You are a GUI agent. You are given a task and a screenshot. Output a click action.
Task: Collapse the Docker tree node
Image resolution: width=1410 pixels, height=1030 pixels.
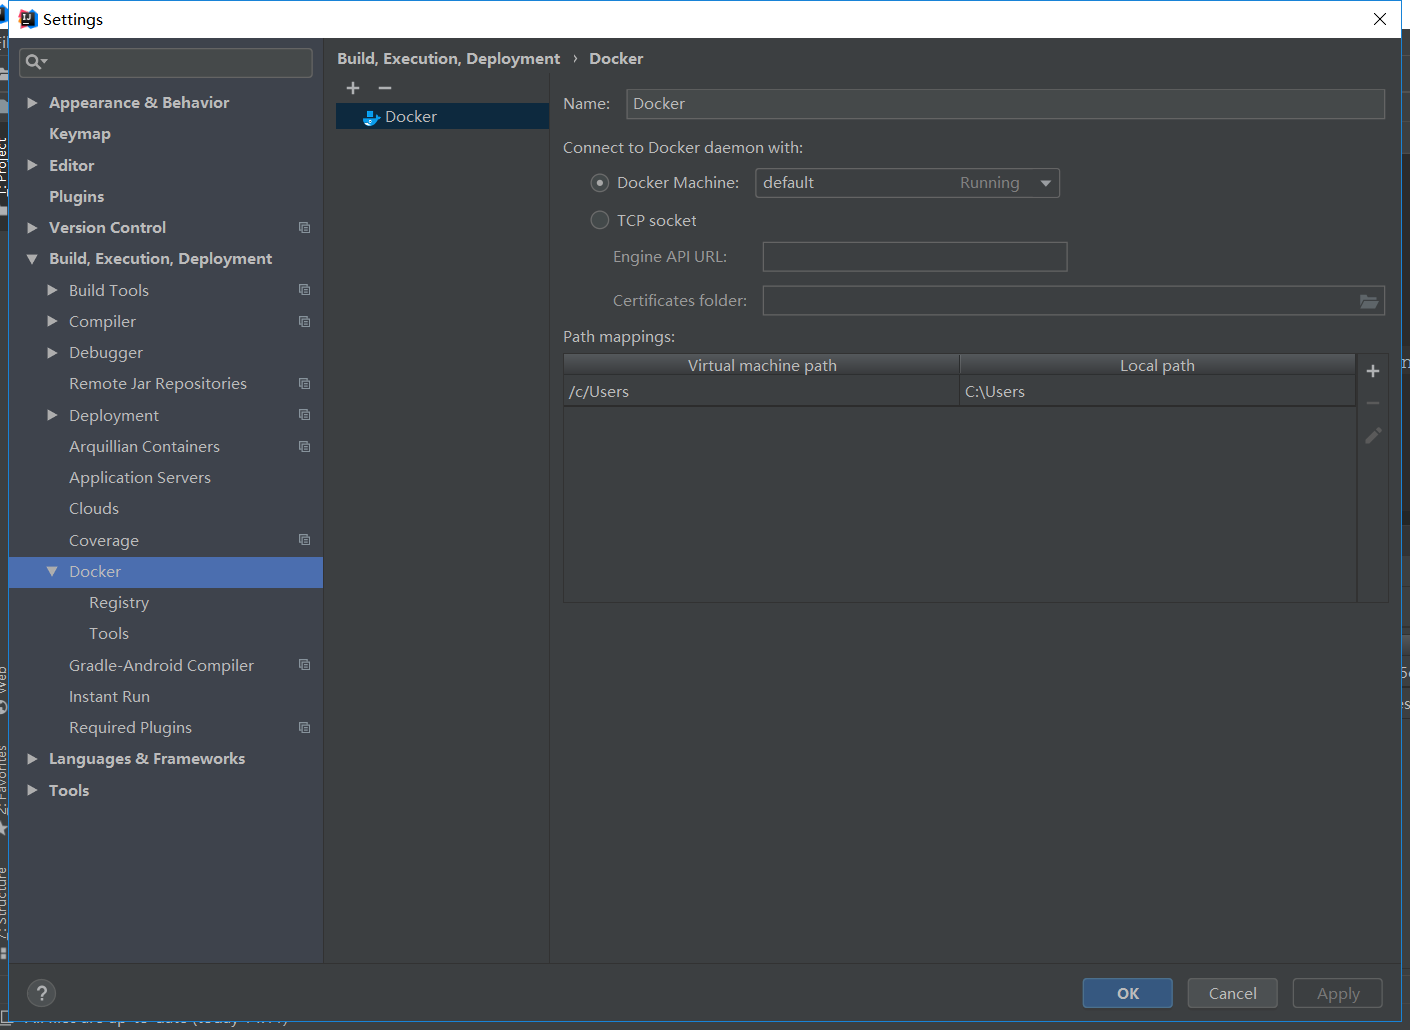coord(52,571)
